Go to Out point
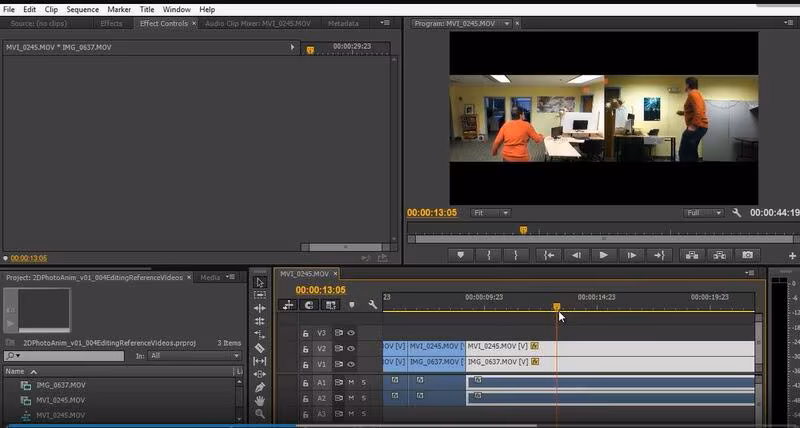 tap(659, 255)
